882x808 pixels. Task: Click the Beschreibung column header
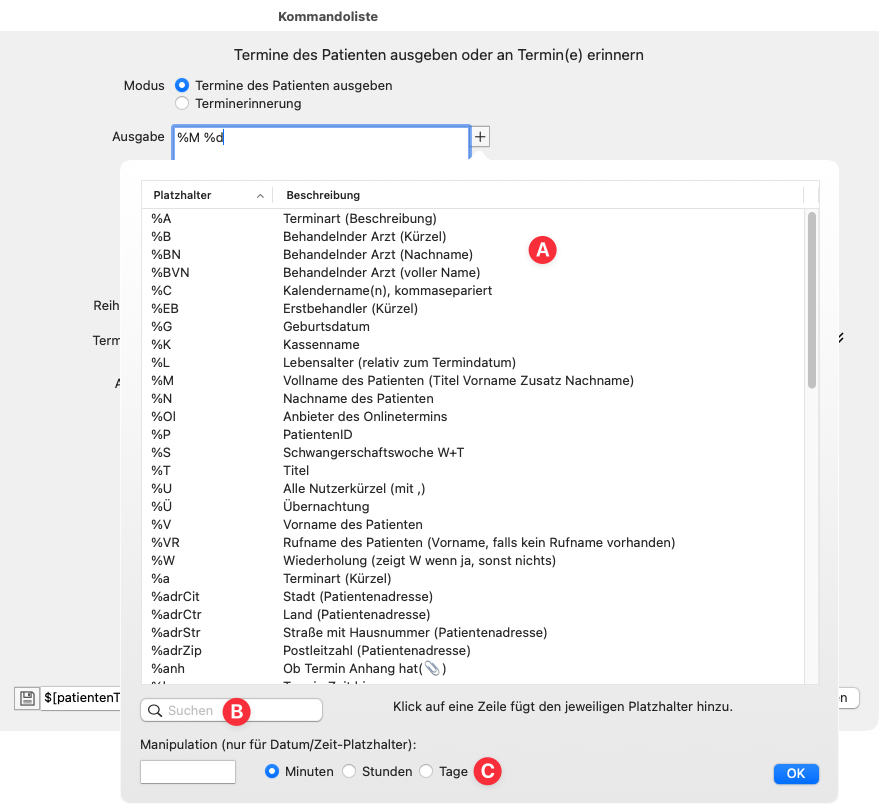[538, 195]
